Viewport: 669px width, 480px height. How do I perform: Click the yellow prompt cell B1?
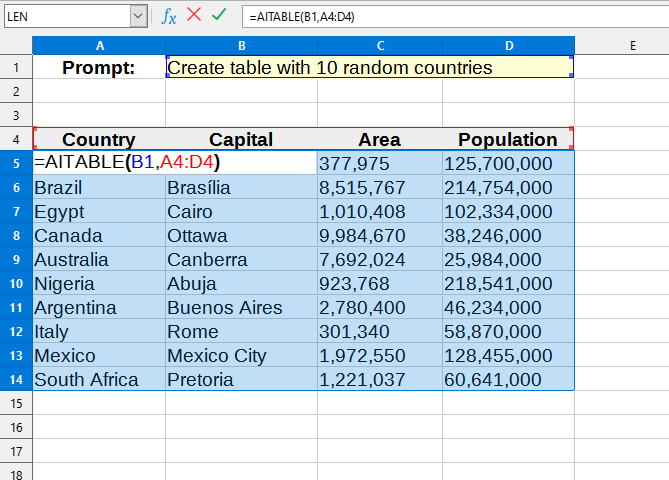click(x=369, y=68)
